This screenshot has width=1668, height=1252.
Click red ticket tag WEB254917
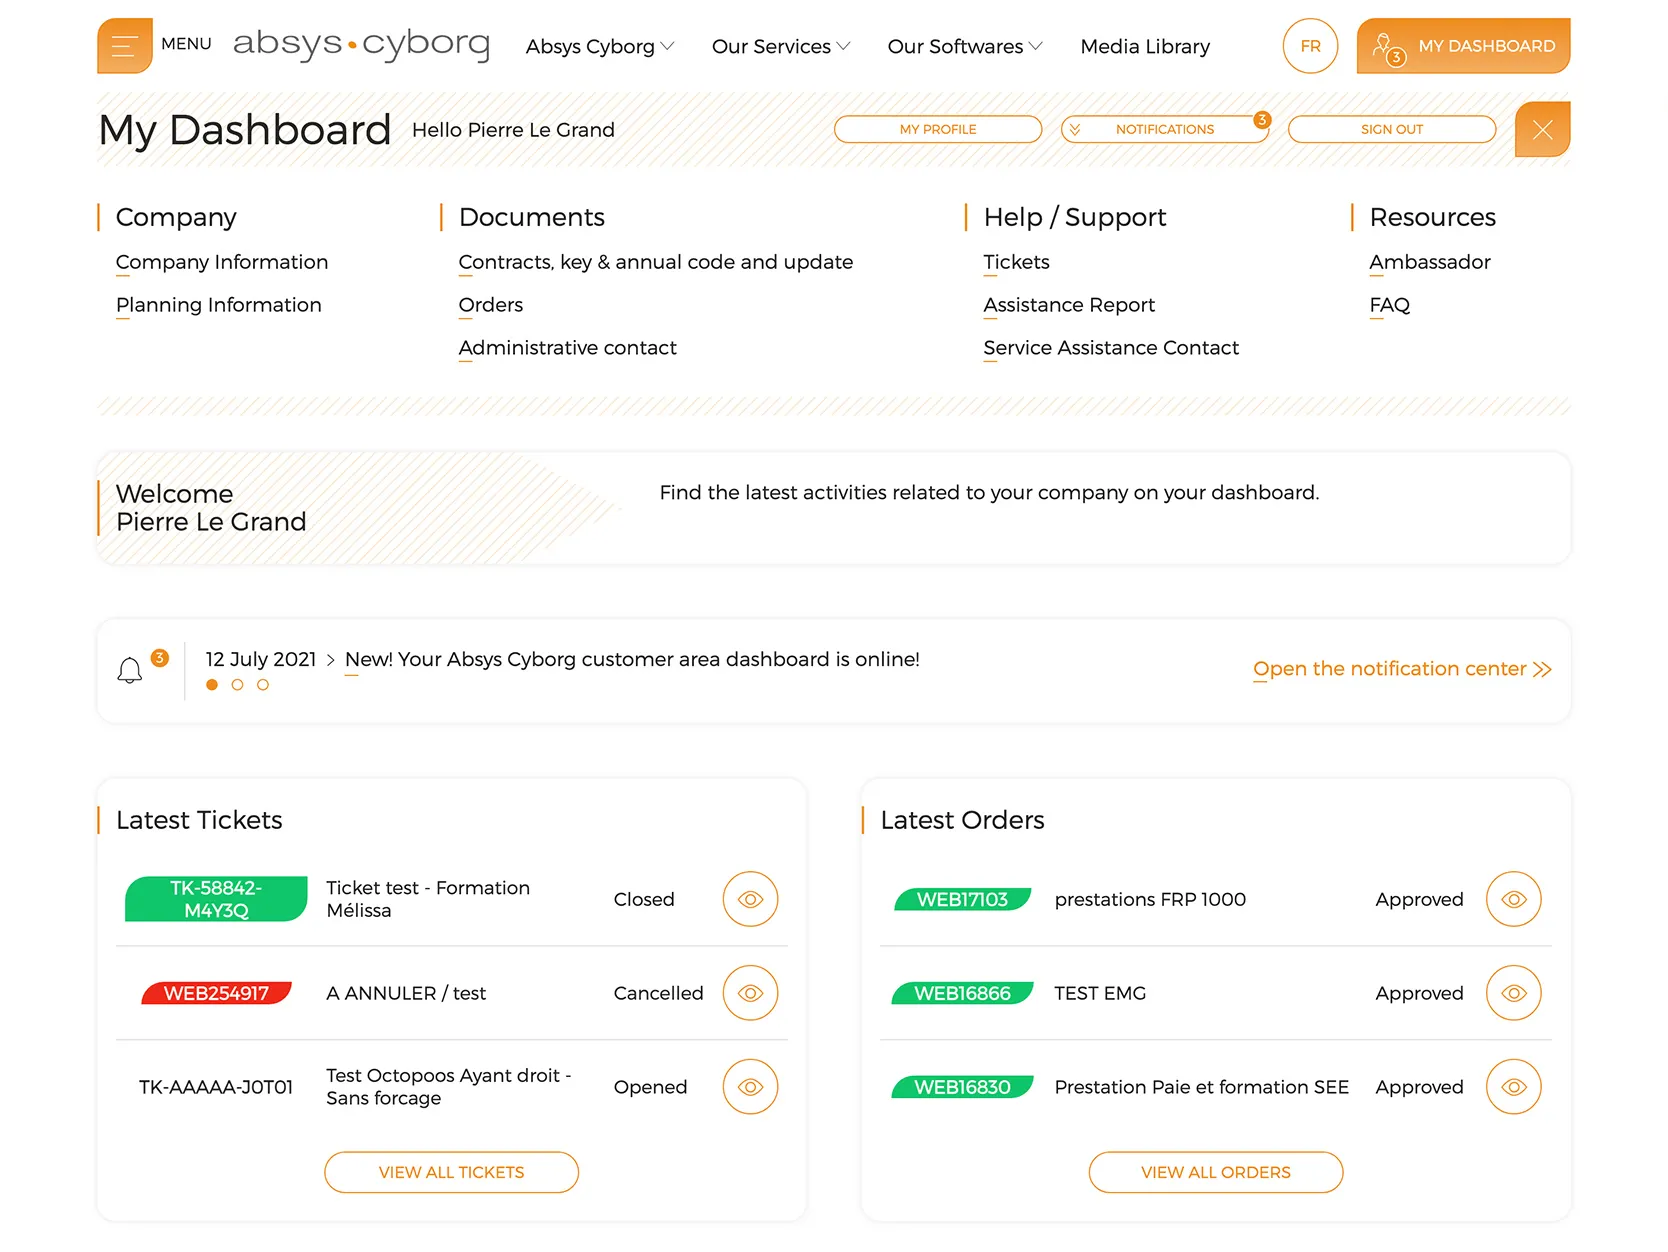[216, 993]
